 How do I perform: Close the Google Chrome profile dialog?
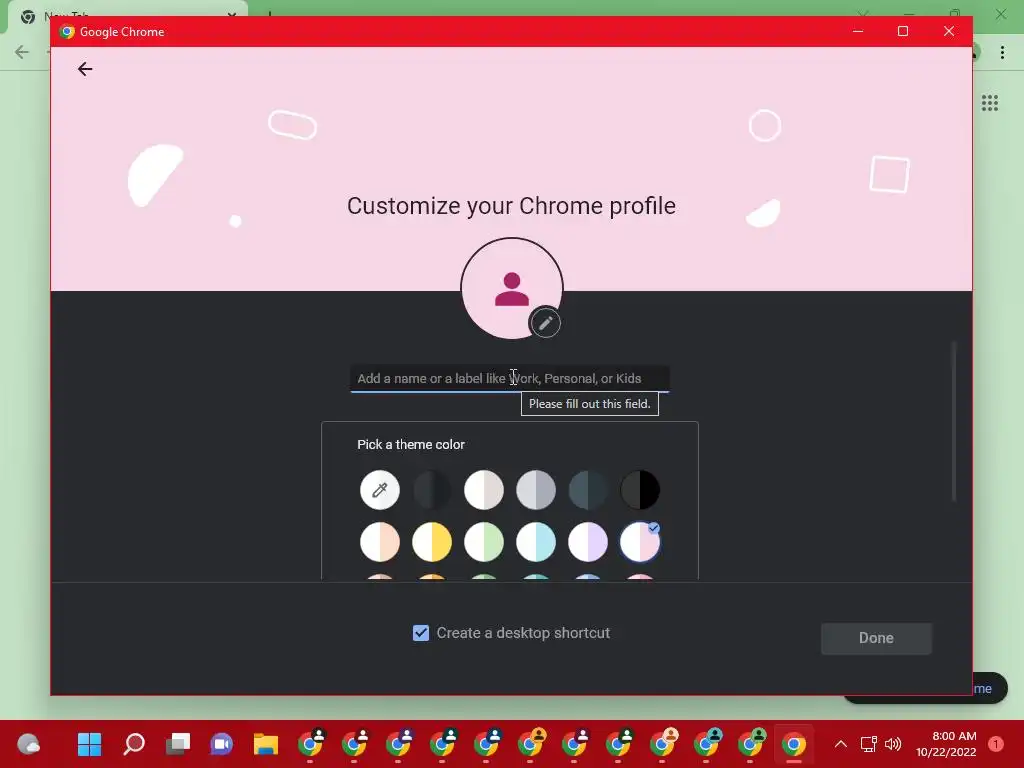point(949,31)
